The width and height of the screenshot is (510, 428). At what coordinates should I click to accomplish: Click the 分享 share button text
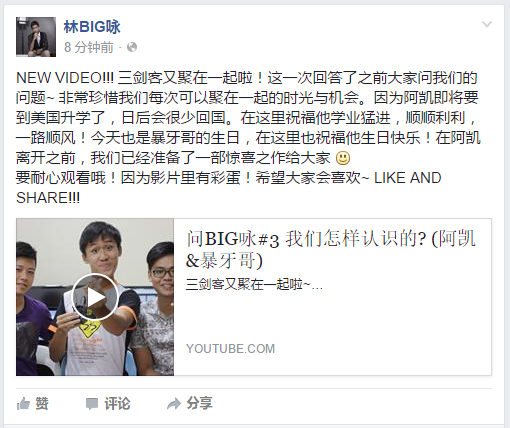[x=199, y=403]
